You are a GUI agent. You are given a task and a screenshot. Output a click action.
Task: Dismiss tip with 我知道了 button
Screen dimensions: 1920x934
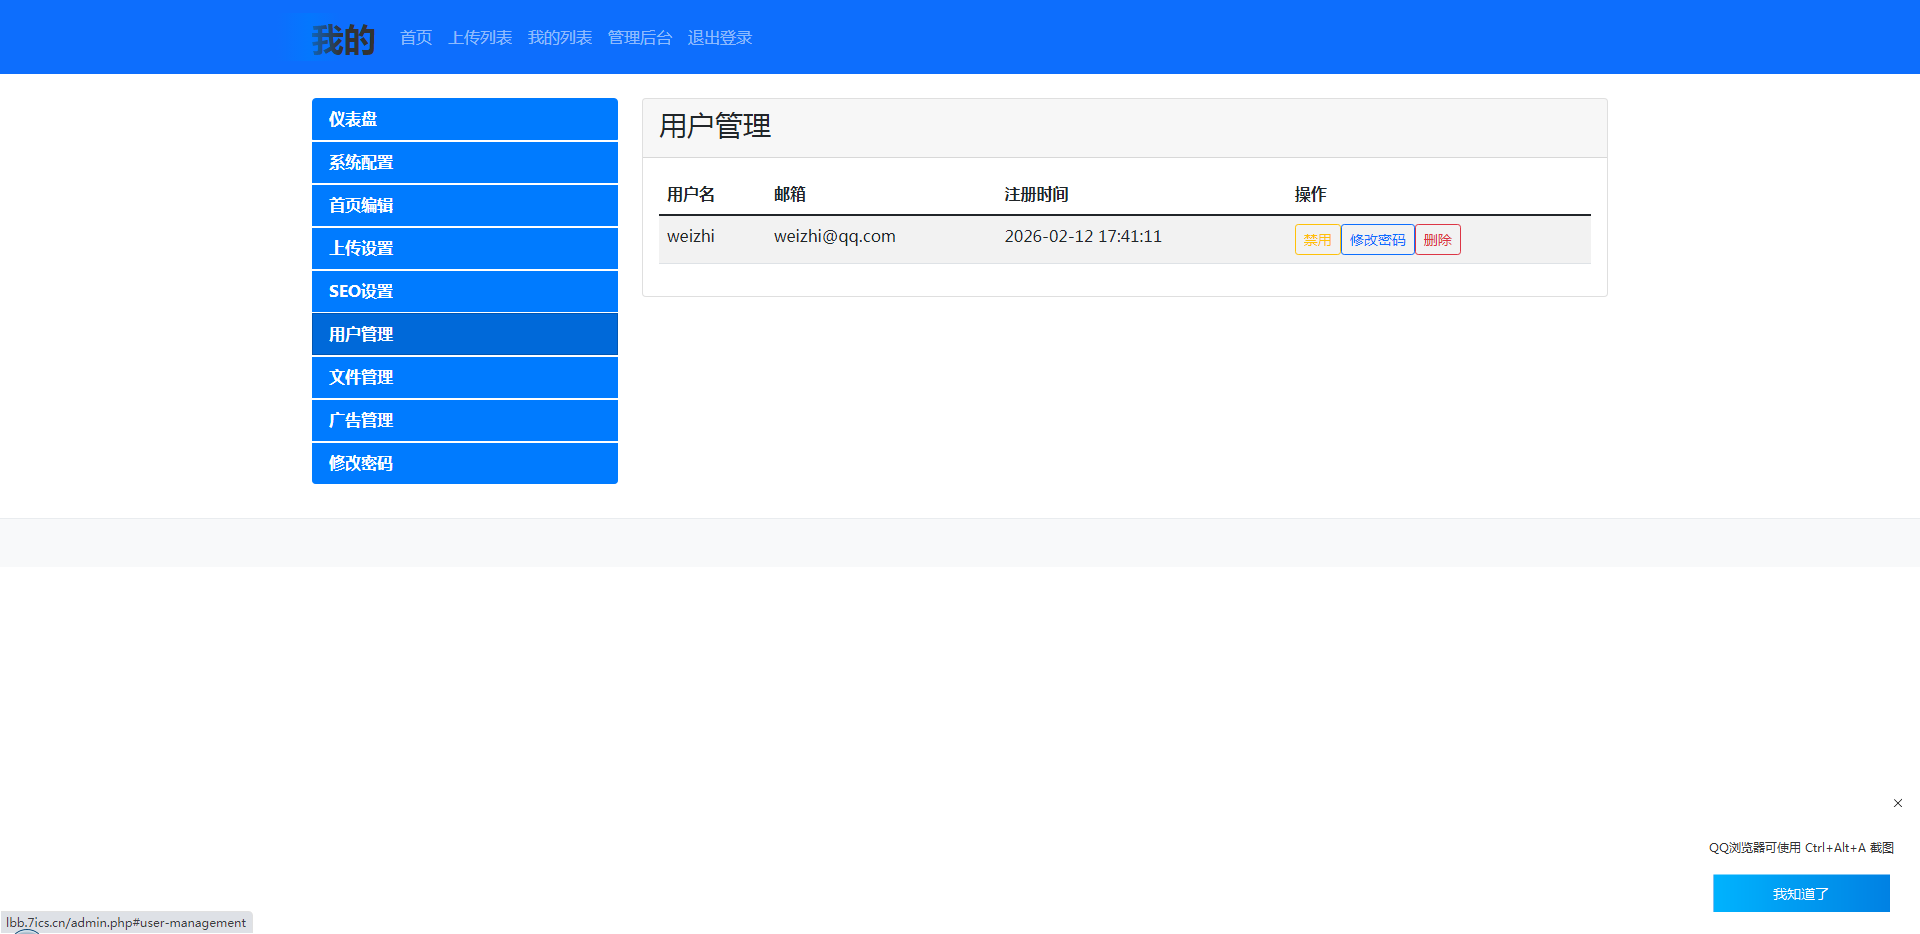[x=1801, y=894]
